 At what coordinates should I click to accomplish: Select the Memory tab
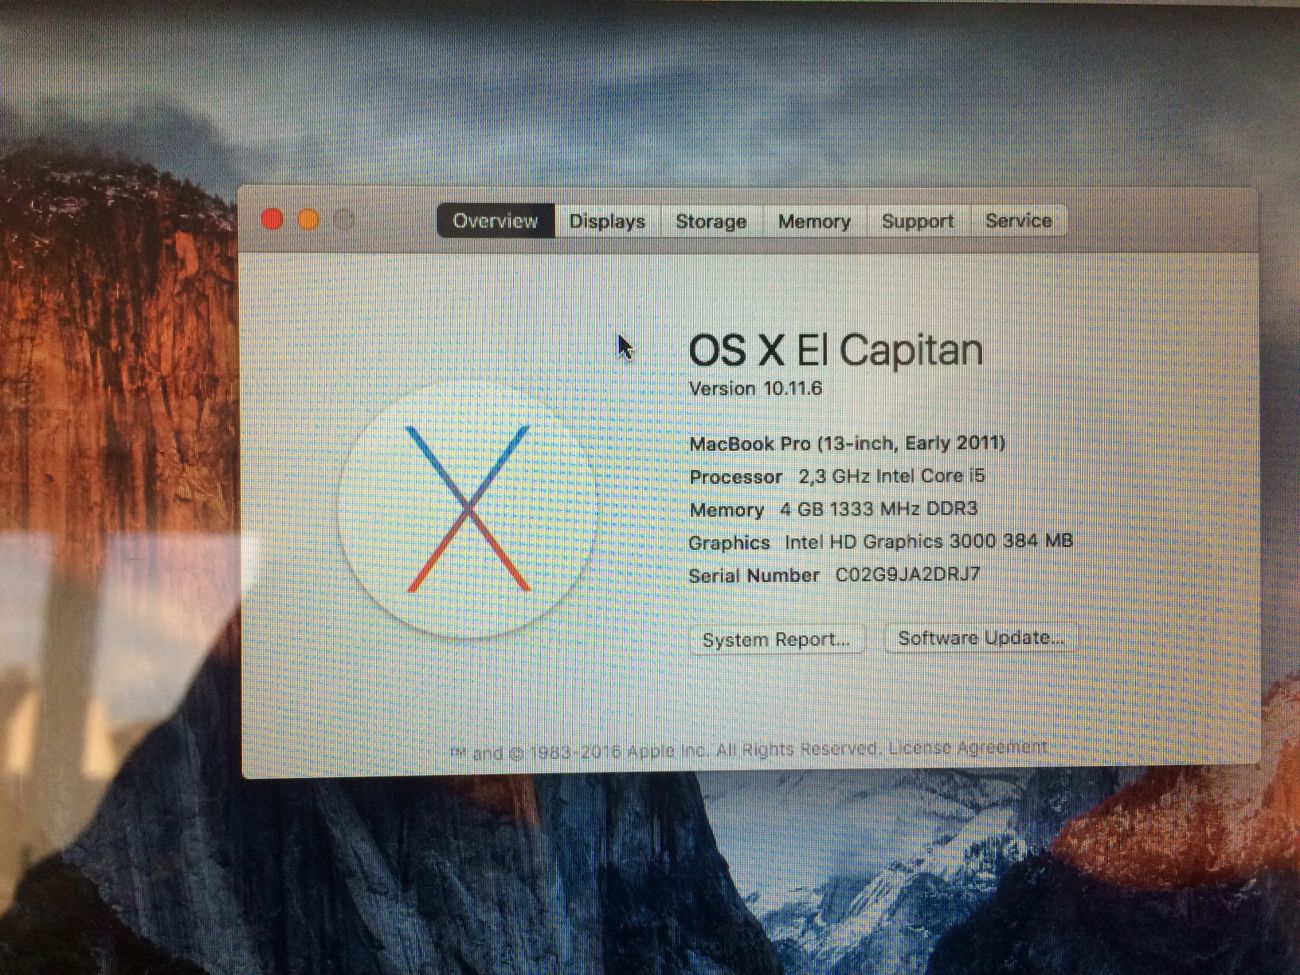click(x=814, y=221)
